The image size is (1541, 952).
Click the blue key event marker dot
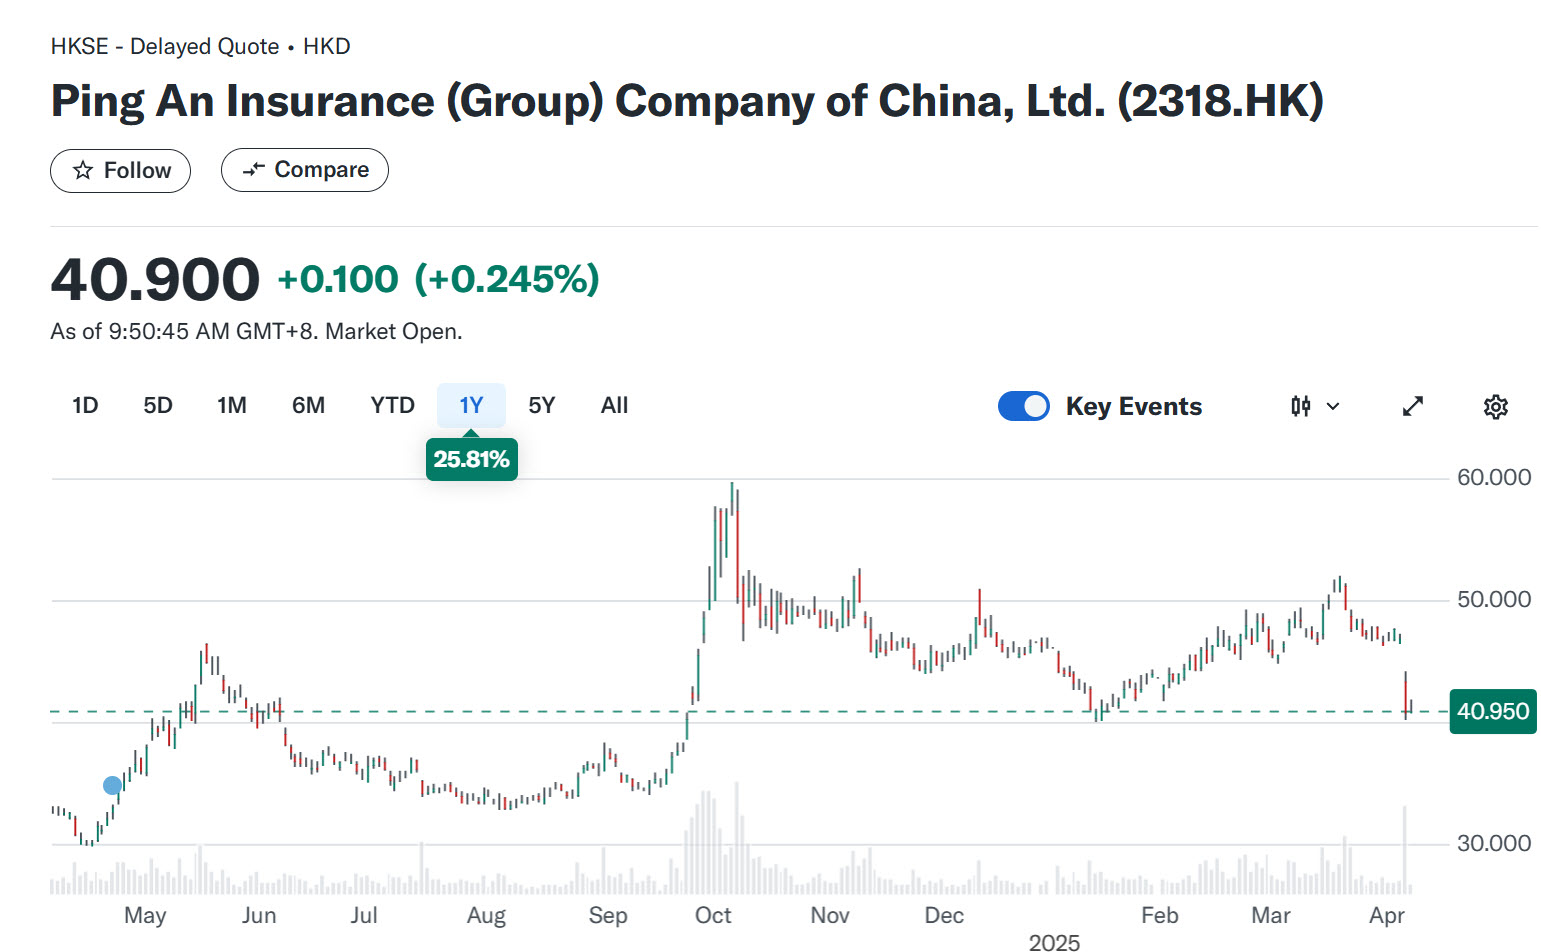pos(113,786)
